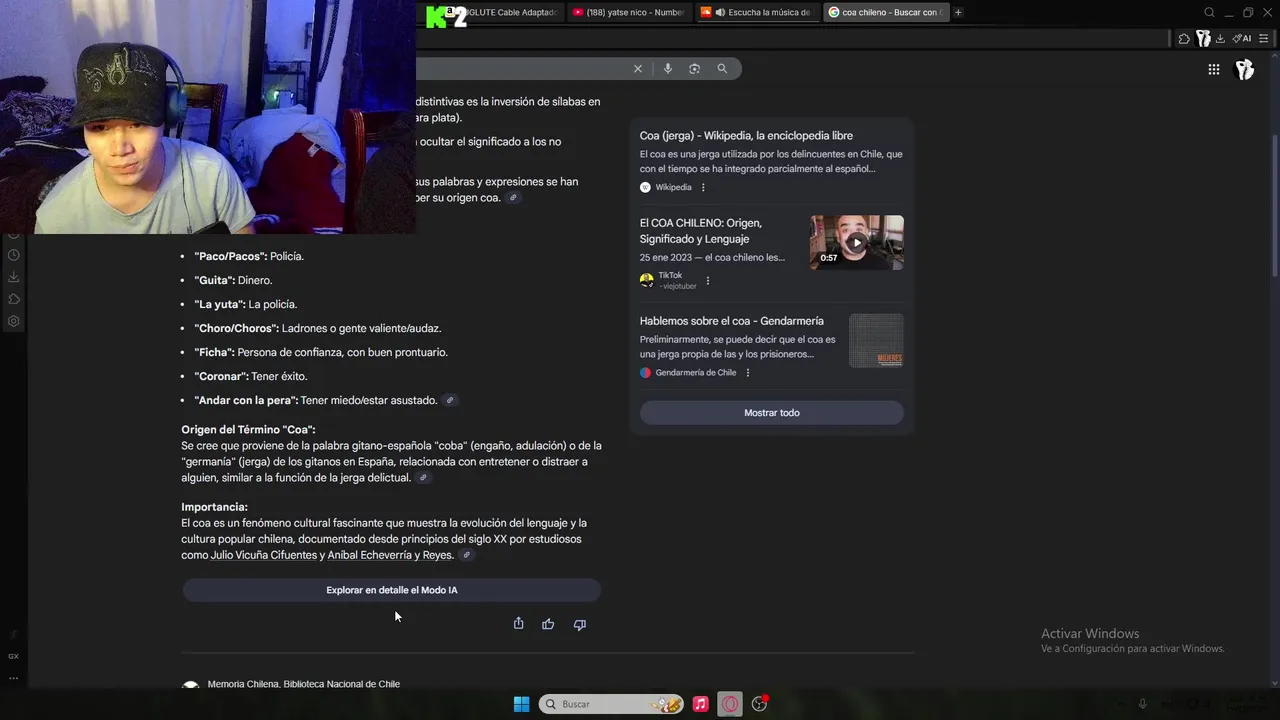Open source link after 'Andar con la pera'
1280x720 pixels.
coord(450,400)
